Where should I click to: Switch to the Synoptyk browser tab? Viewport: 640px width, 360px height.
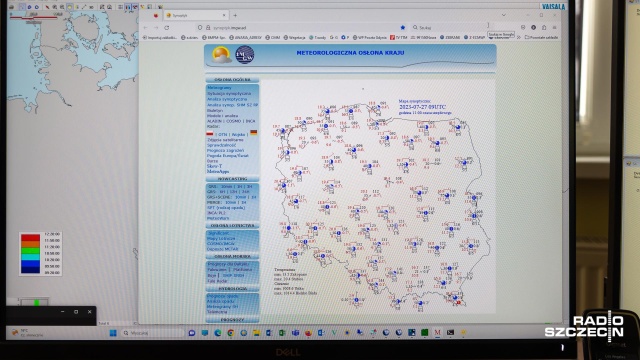point(196,16)
